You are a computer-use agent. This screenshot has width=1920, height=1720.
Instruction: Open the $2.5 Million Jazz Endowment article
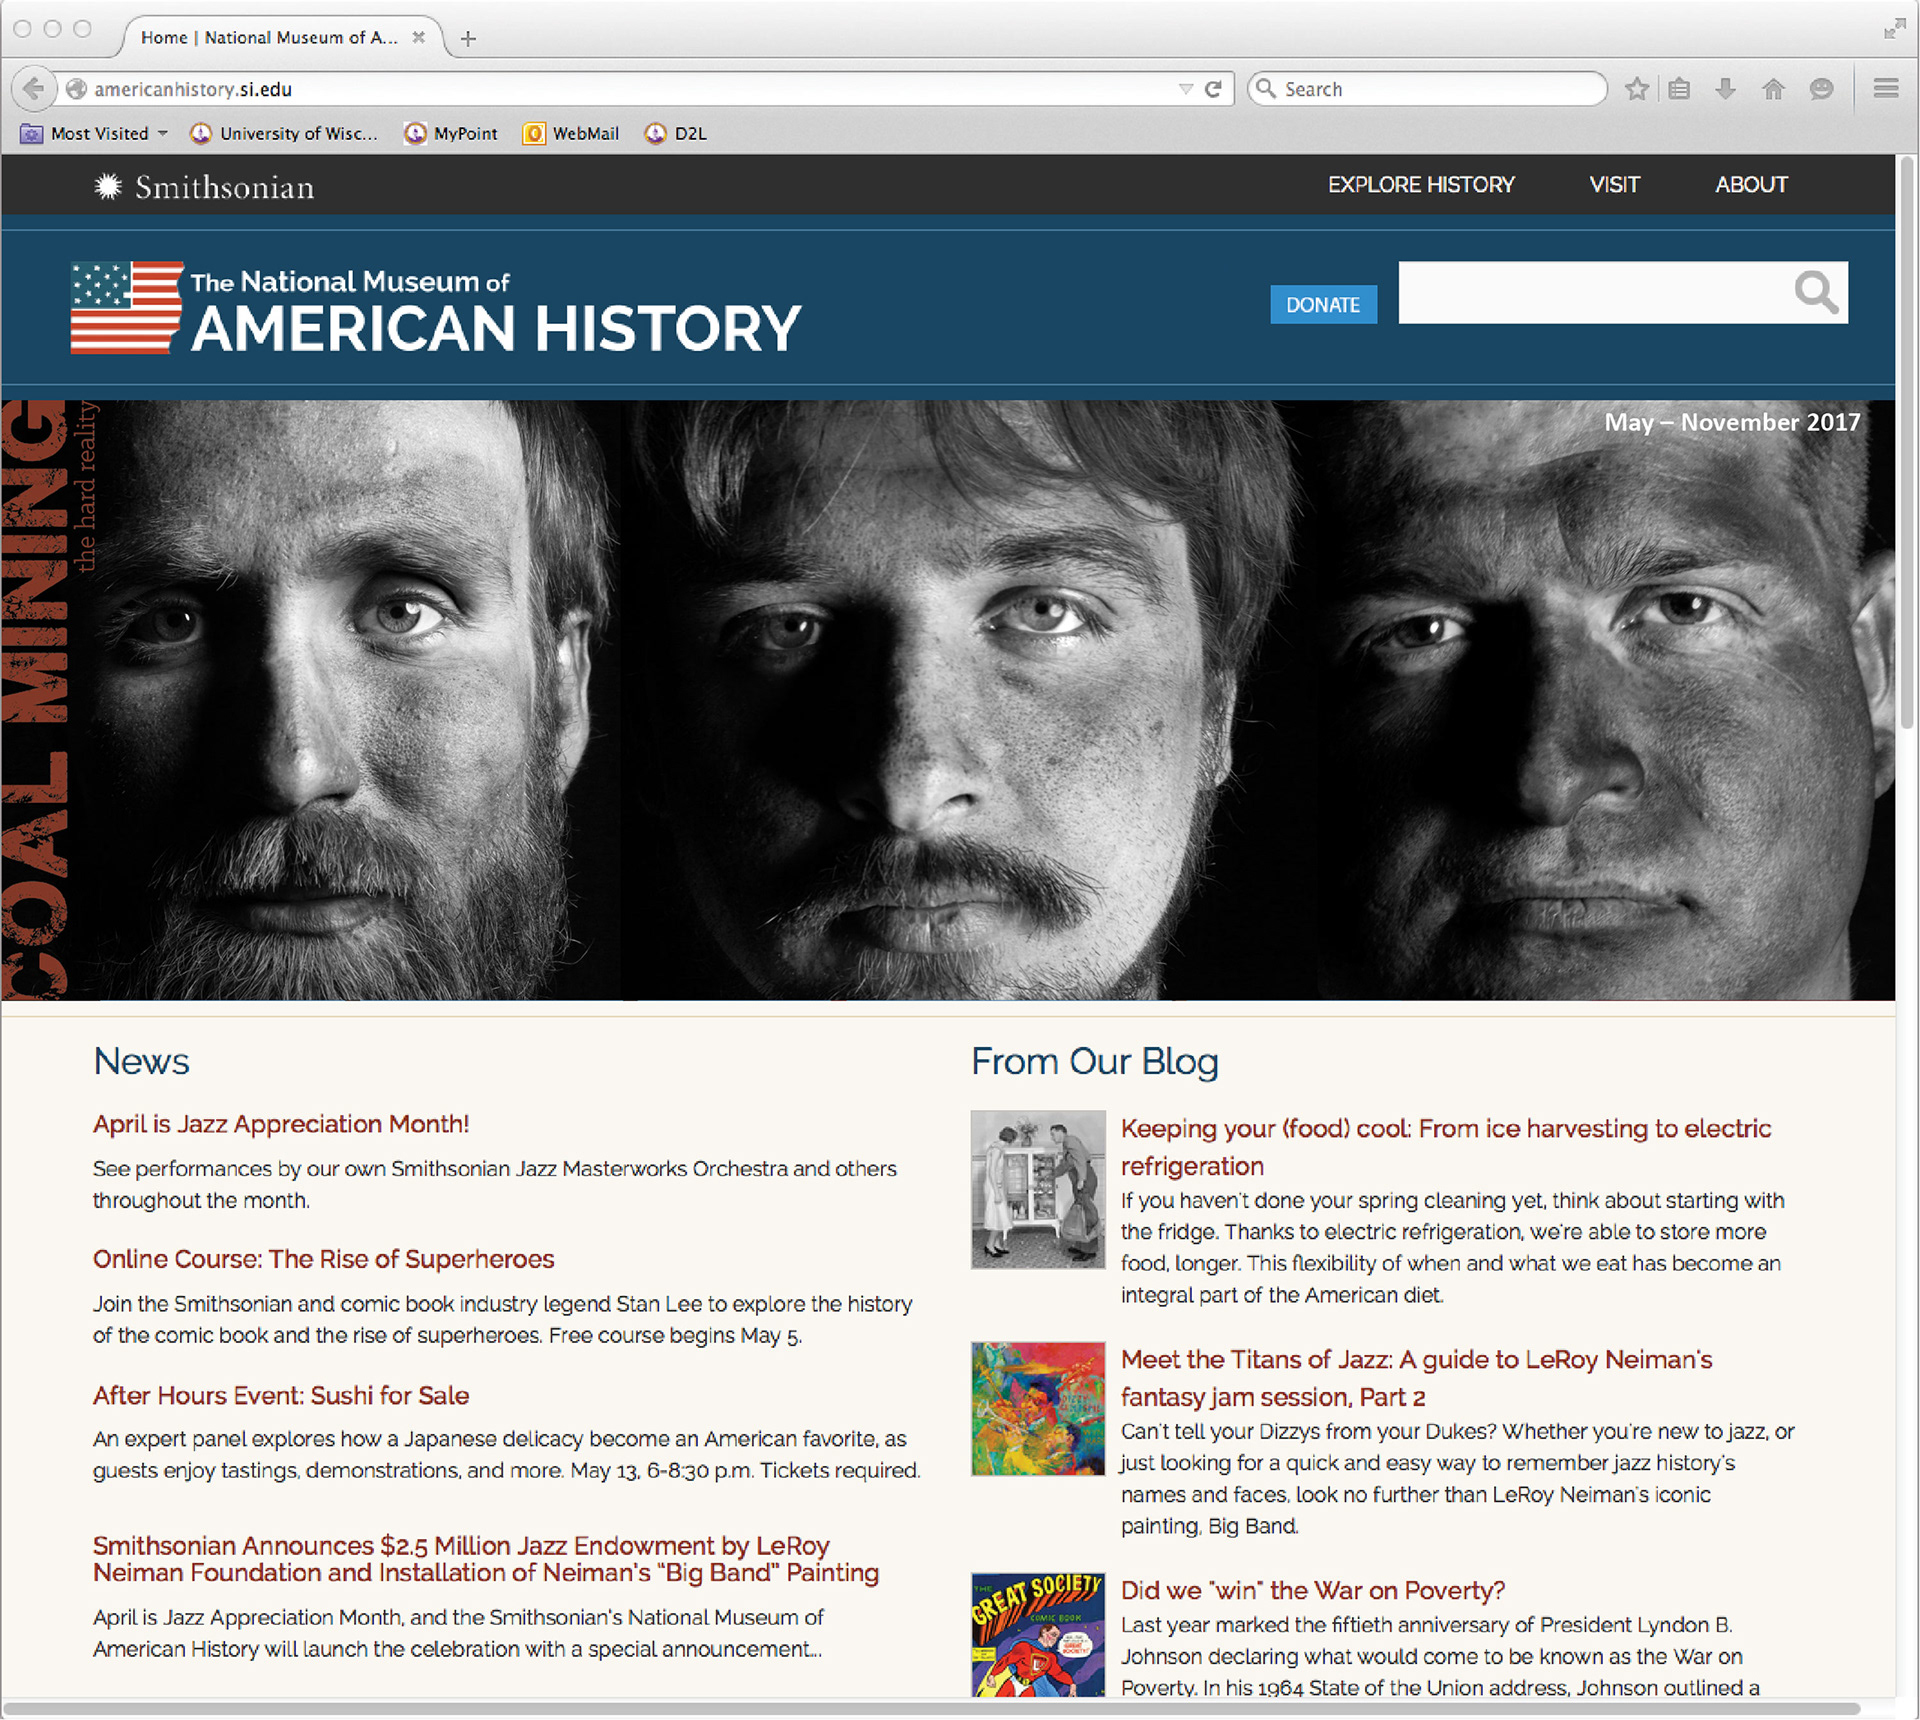(x=486, y=1559)
